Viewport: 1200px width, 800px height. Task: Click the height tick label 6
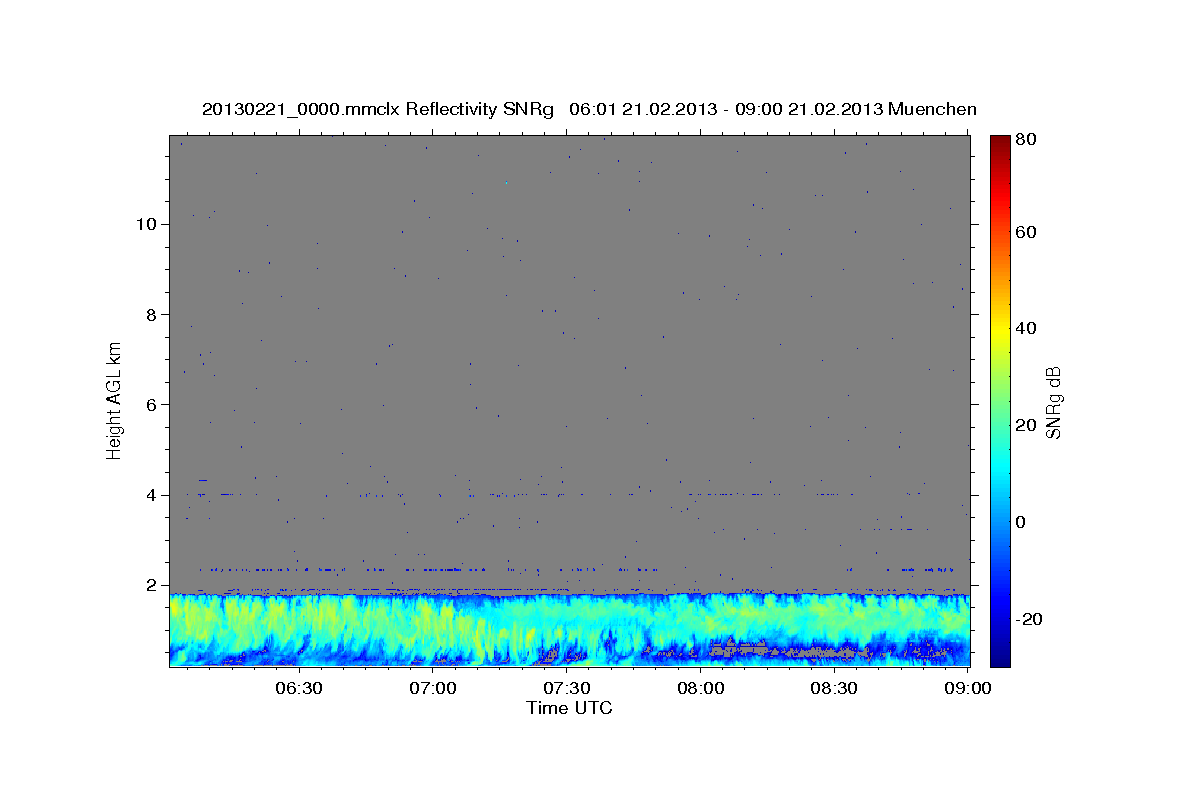click(x=152, y=404)
